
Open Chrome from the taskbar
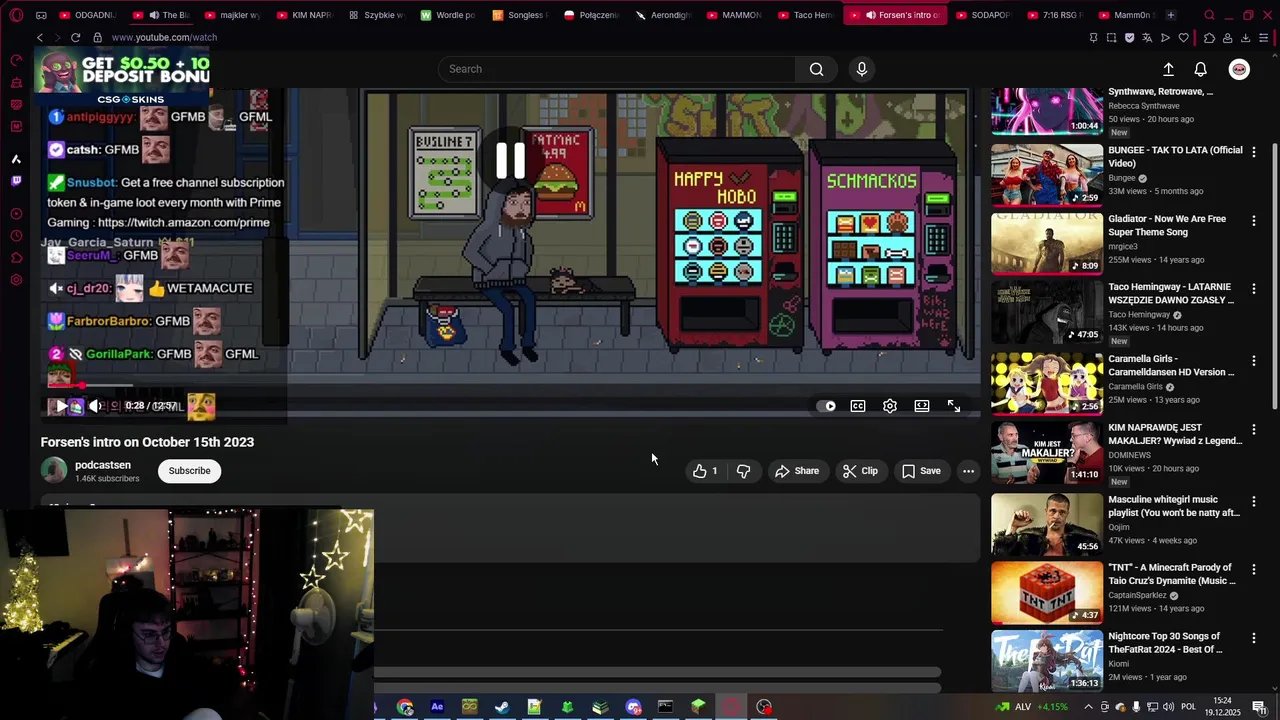point(405,707)
